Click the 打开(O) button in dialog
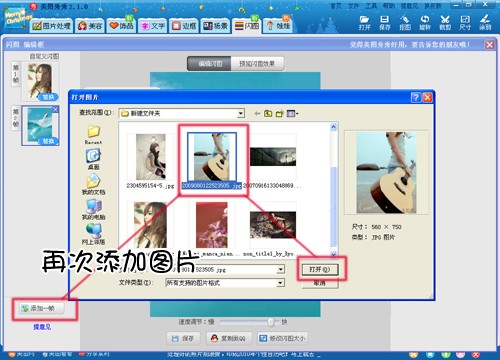The width and height of the screenshot is (500, 360). pos(320,269)
